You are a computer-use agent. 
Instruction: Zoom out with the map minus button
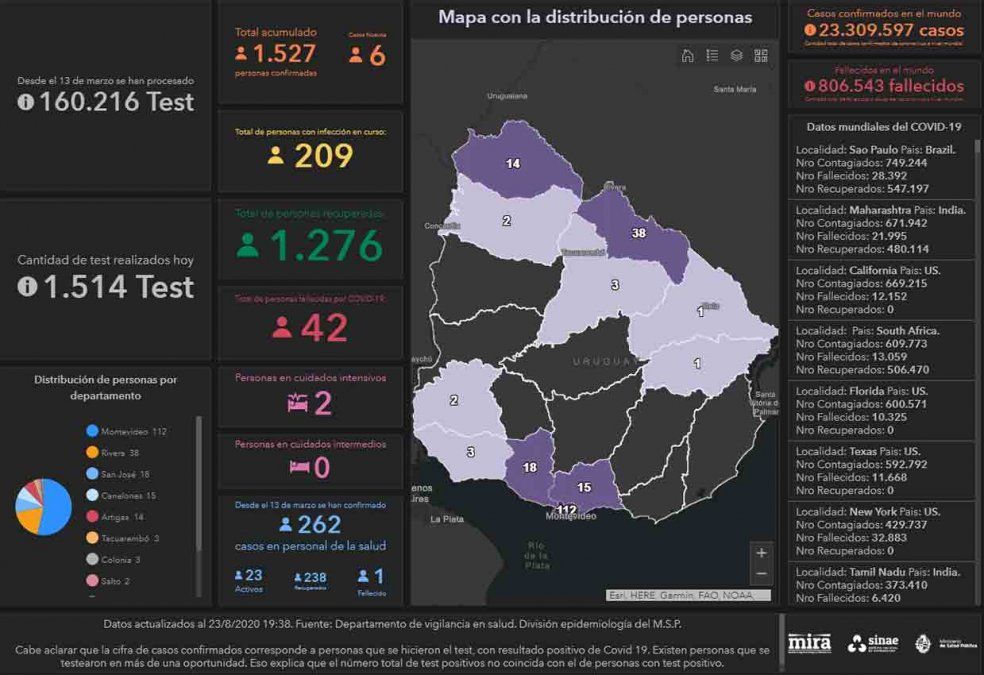pyautogui.click(x=762, y=574)
